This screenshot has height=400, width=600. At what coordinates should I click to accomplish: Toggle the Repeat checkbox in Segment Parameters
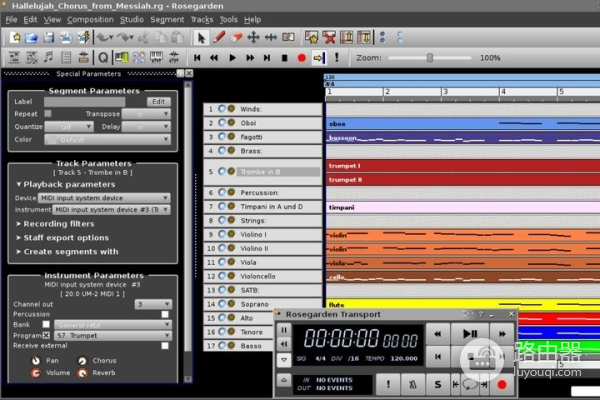48,114
